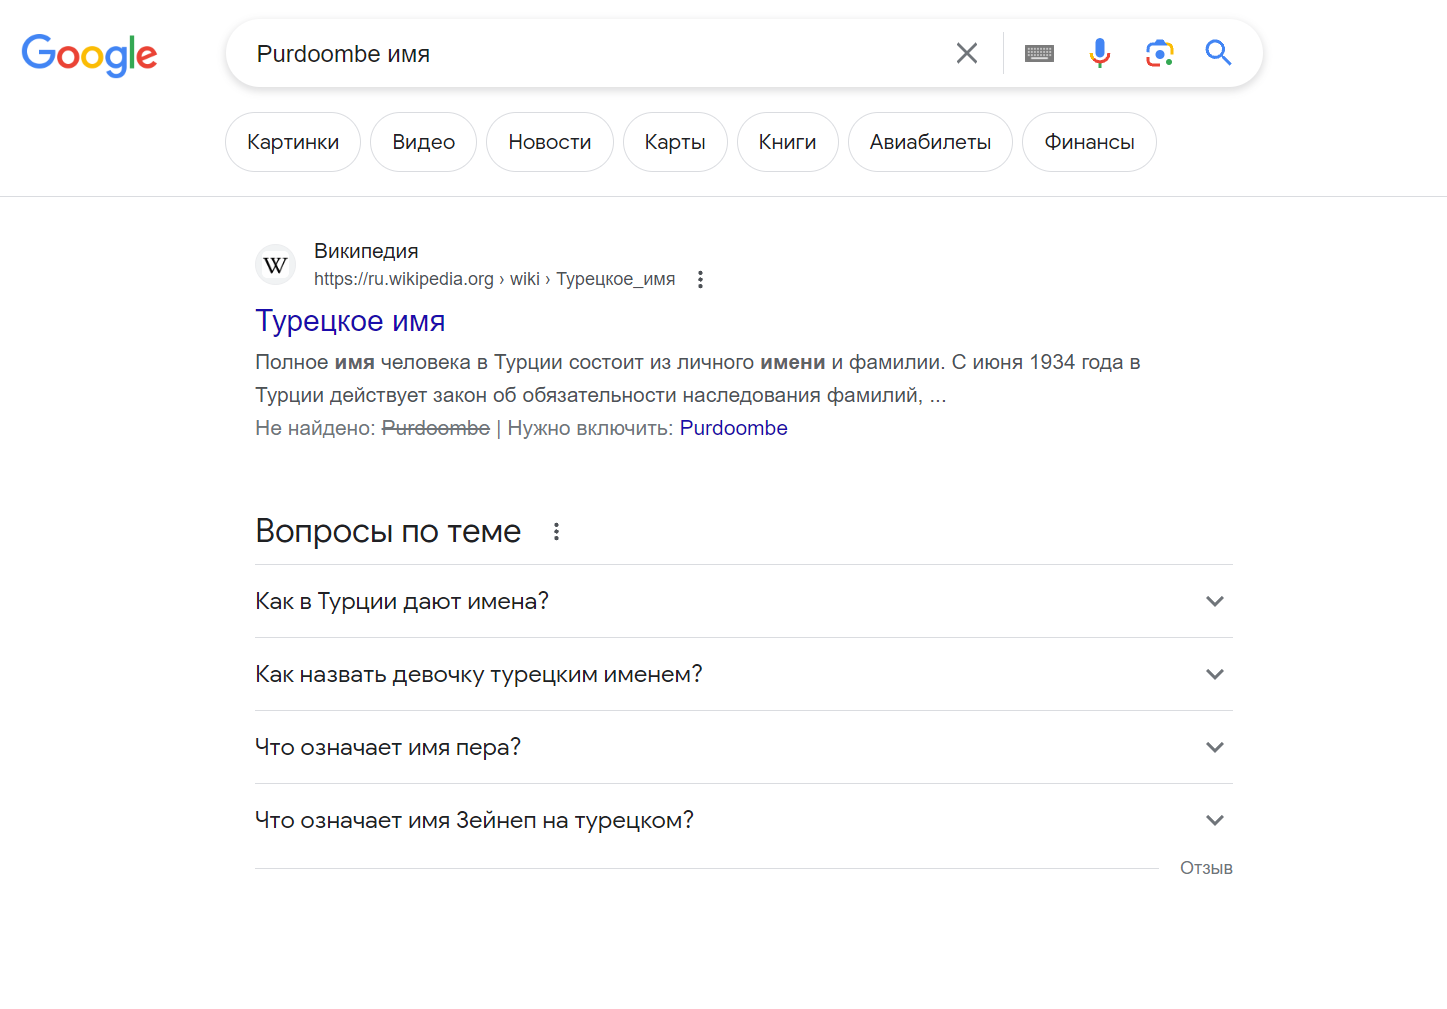Image resolution: width=1447 pixels, height=1009 pixels.
Task: Clear the search query with X icon
Action: coord(966,53)
